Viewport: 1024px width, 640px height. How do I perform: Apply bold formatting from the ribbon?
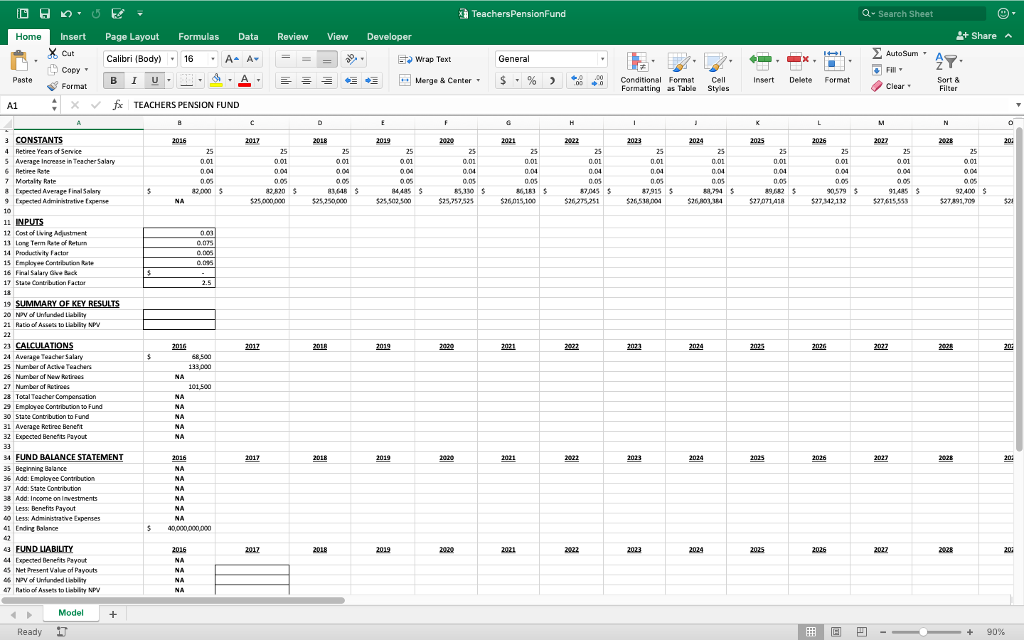click(116, 79)
